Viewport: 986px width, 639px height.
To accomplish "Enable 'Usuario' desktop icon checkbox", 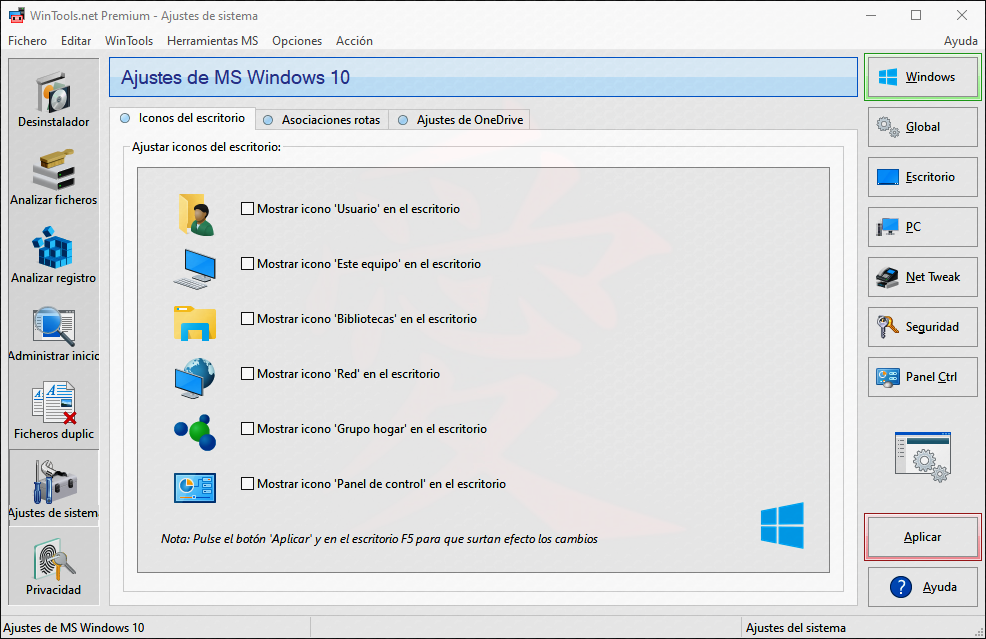I will 248,208.
